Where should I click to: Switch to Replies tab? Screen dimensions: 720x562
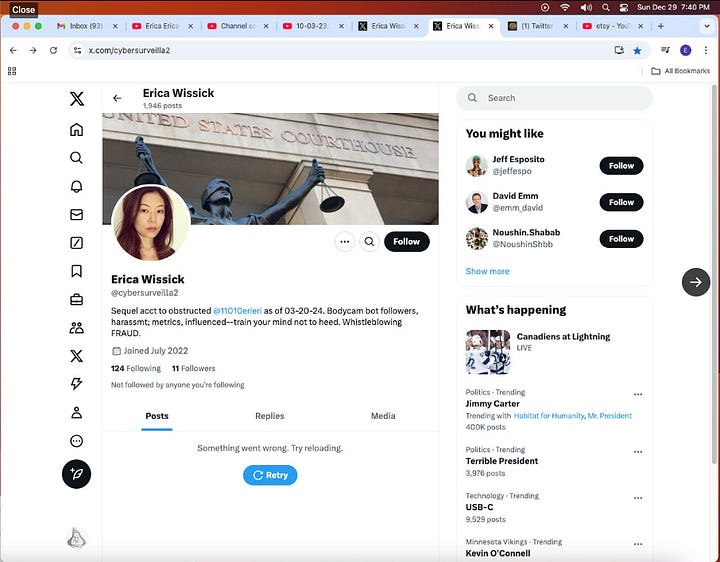click(270, 416)
